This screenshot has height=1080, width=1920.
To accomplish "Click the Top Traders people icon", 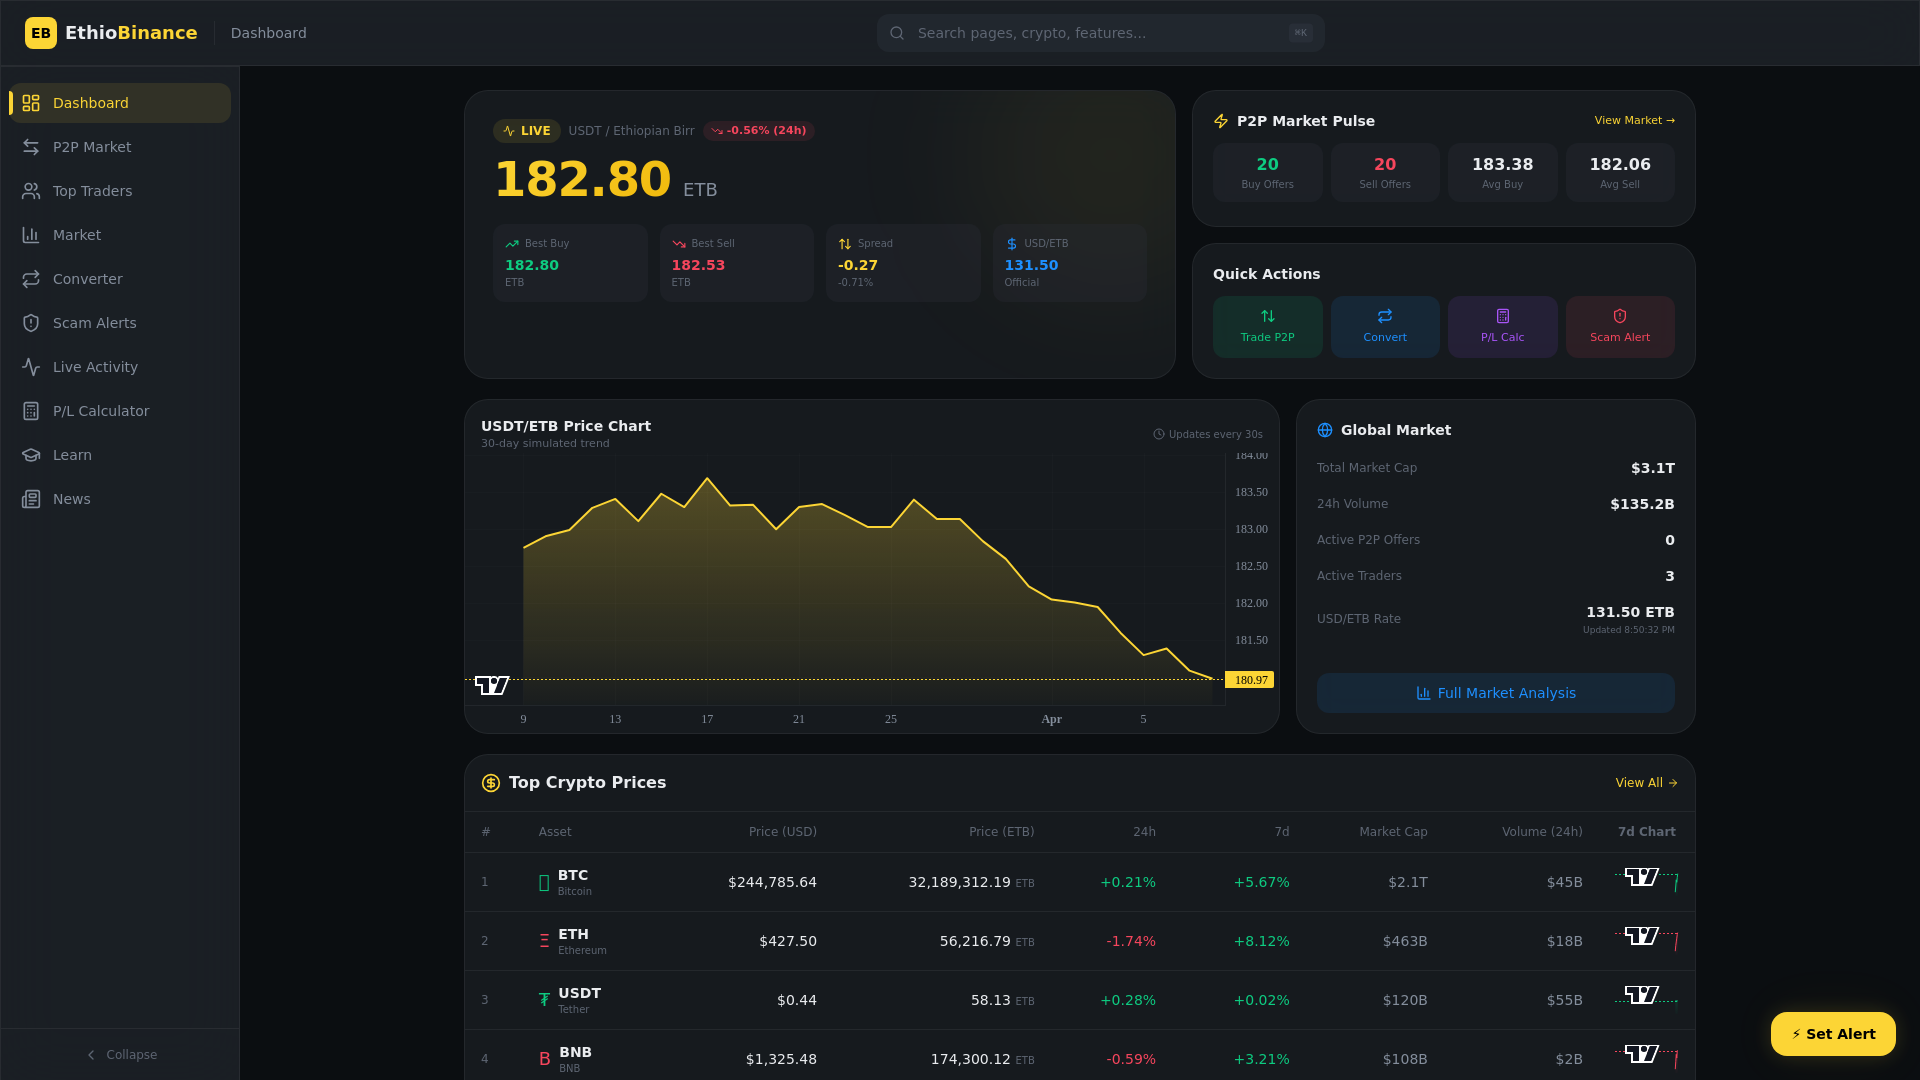I will click(31, 191).
